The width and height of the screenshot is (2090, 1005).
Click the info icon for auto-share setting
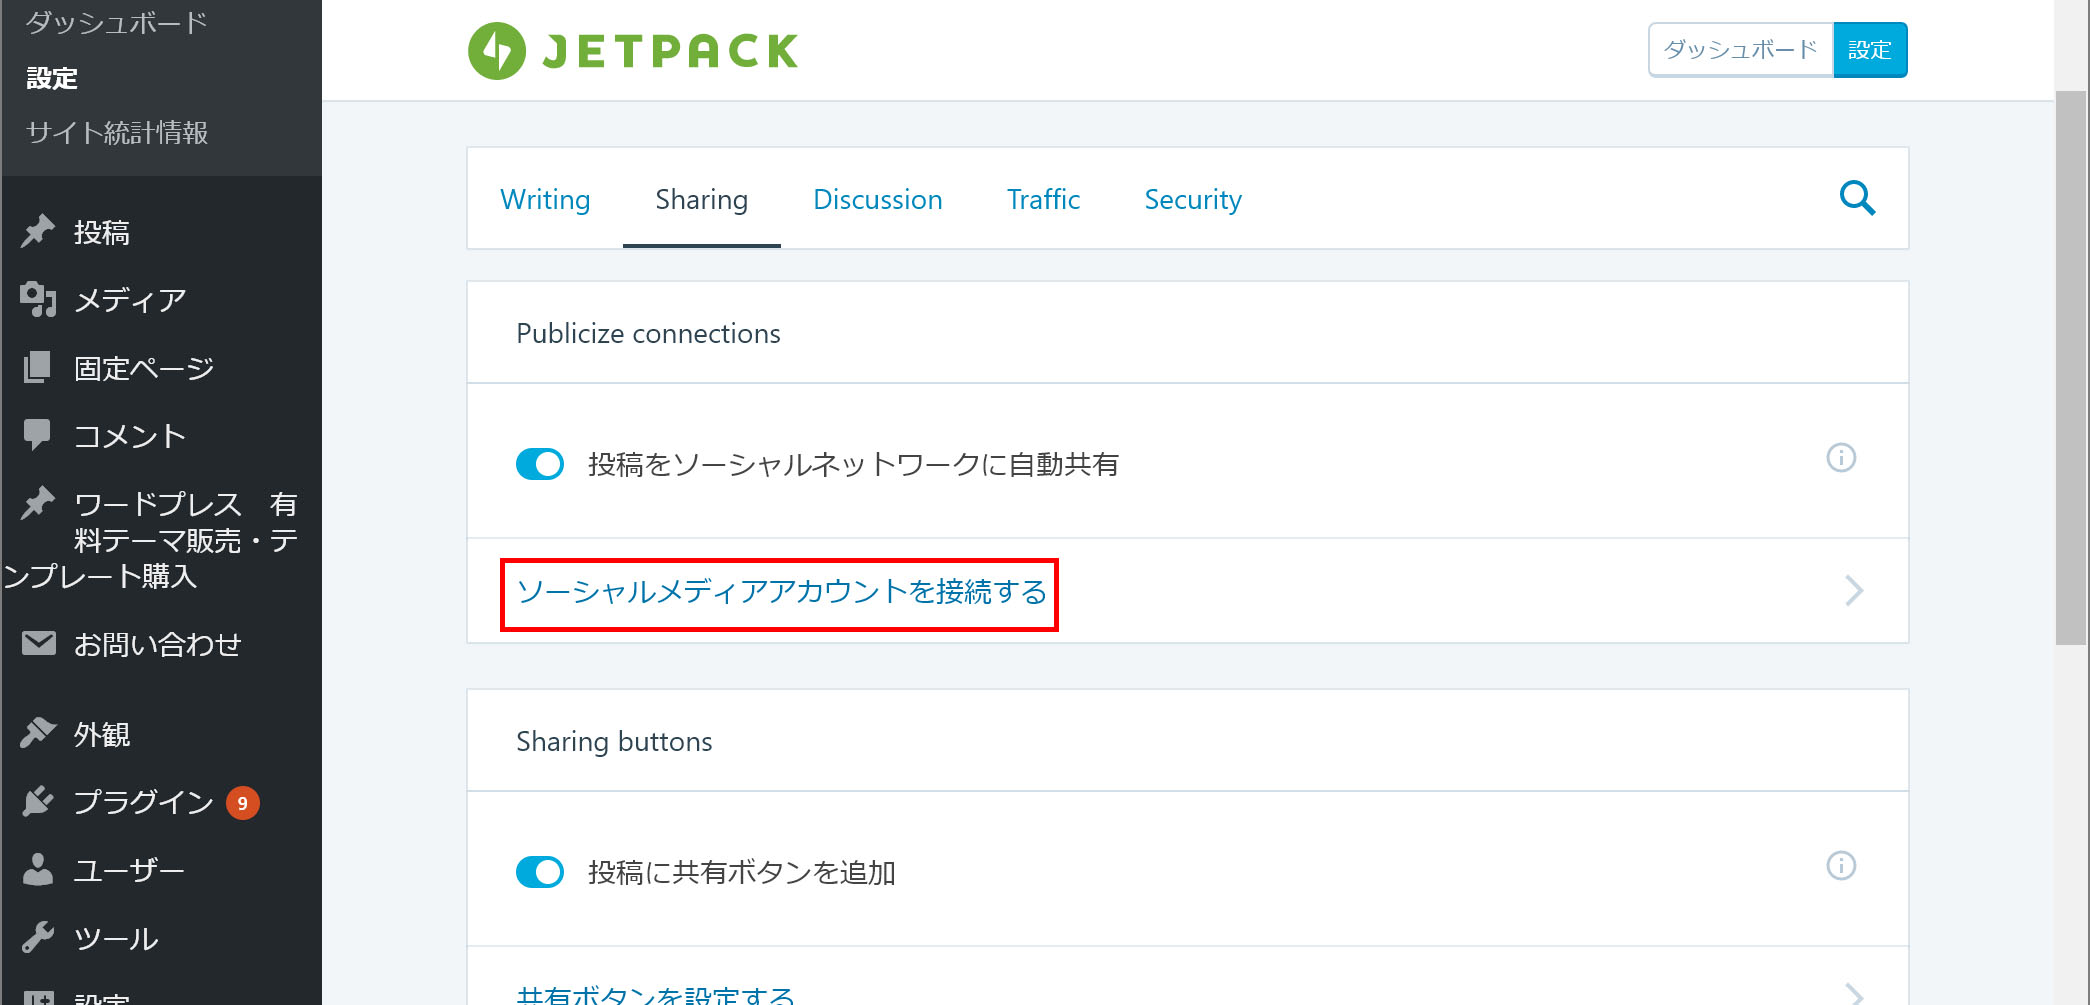(x=1841, y=457)
